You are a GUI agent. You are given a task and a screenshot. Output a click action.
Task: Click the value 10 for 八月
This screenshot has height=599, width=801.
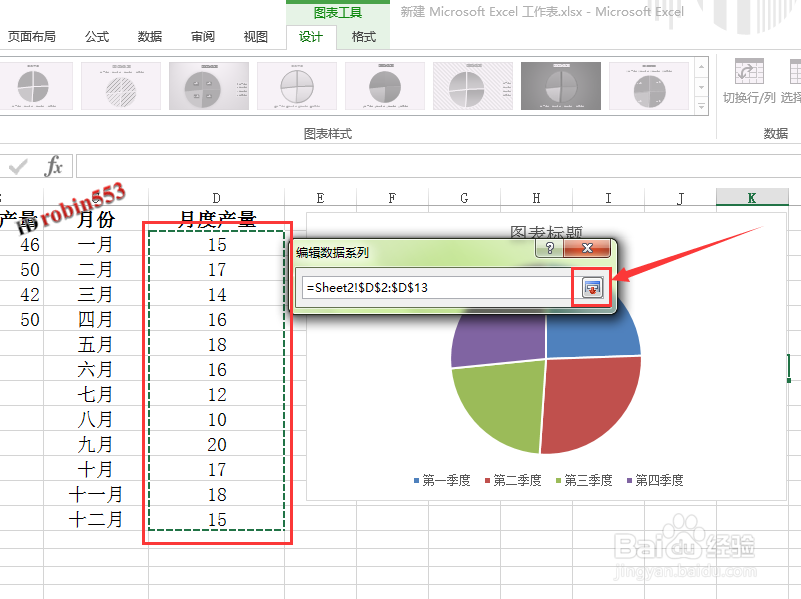coord(217,420)
